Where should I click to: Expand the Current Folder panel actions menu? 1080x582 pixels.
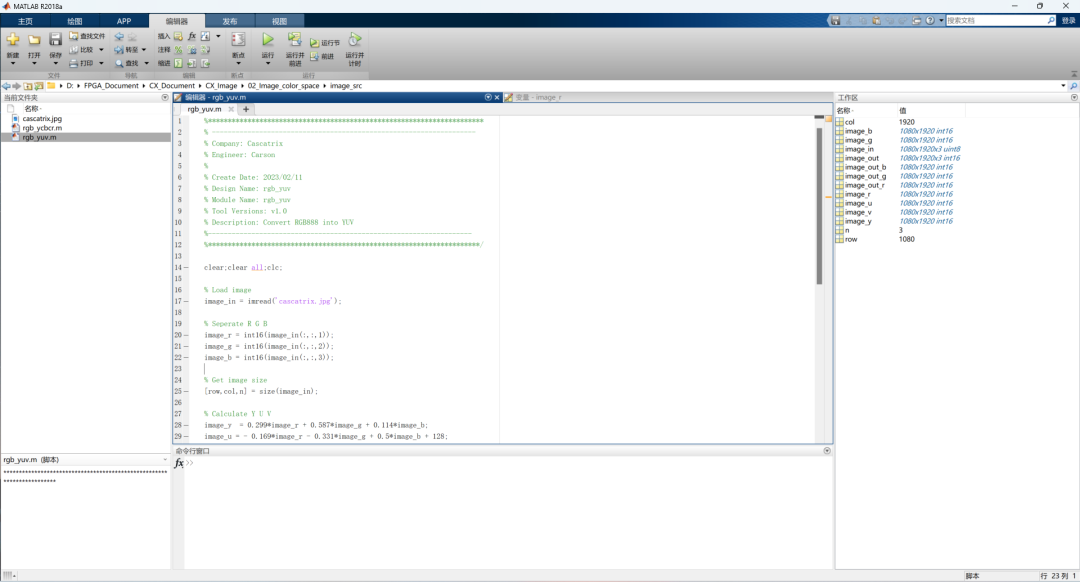coord(164,98)
